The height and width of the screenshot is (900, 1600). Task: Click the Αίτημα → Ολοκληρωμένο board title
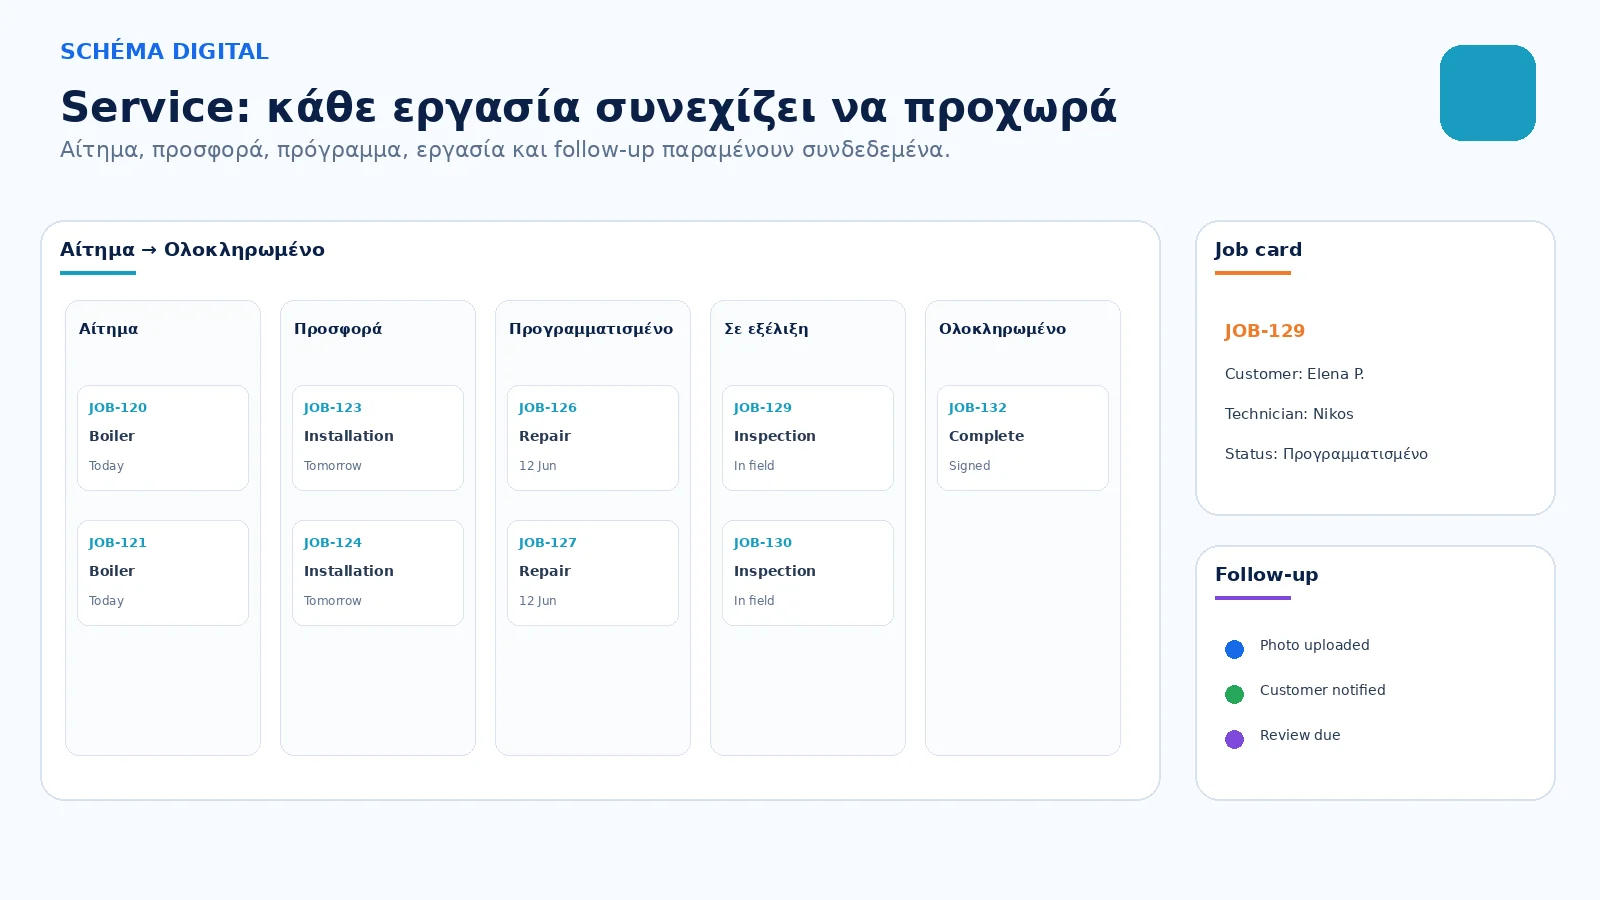[192, 250]
